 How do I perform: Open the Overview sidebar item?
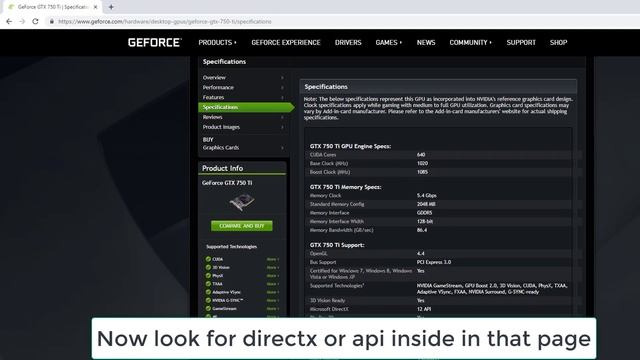click(214, 78)
